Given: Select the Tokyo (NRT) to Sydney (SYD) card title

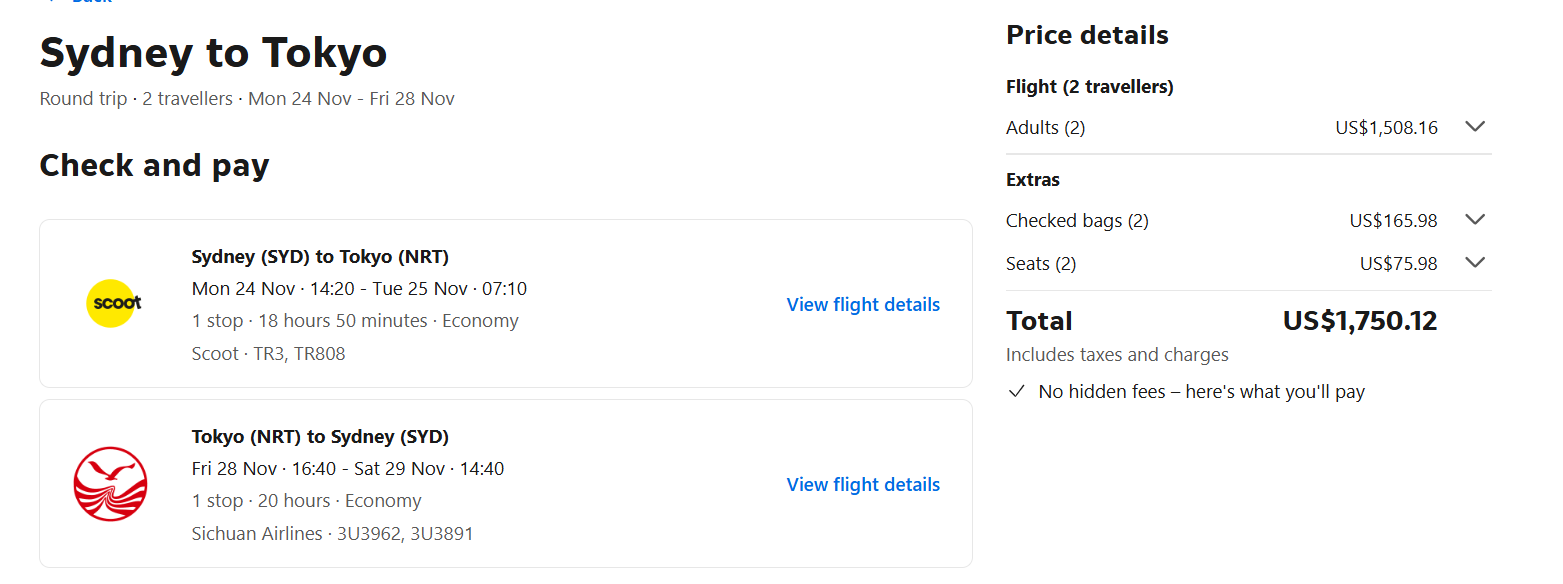Looking at the screenshot, I should [x=320, y=437].
